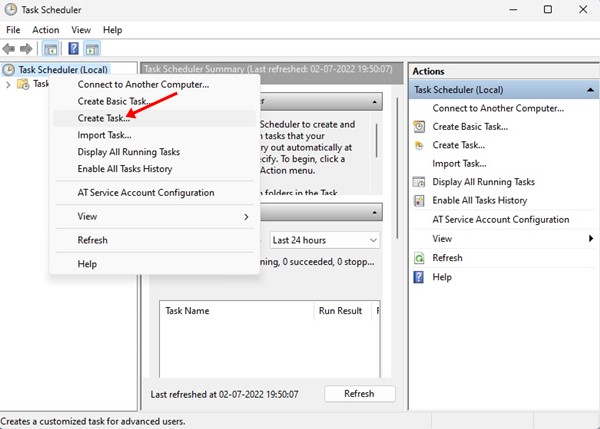The height and width of the screenshot is (429, 600).
Task: Open the Action menu in the menu bar
Action: click(x=45, y=30)
